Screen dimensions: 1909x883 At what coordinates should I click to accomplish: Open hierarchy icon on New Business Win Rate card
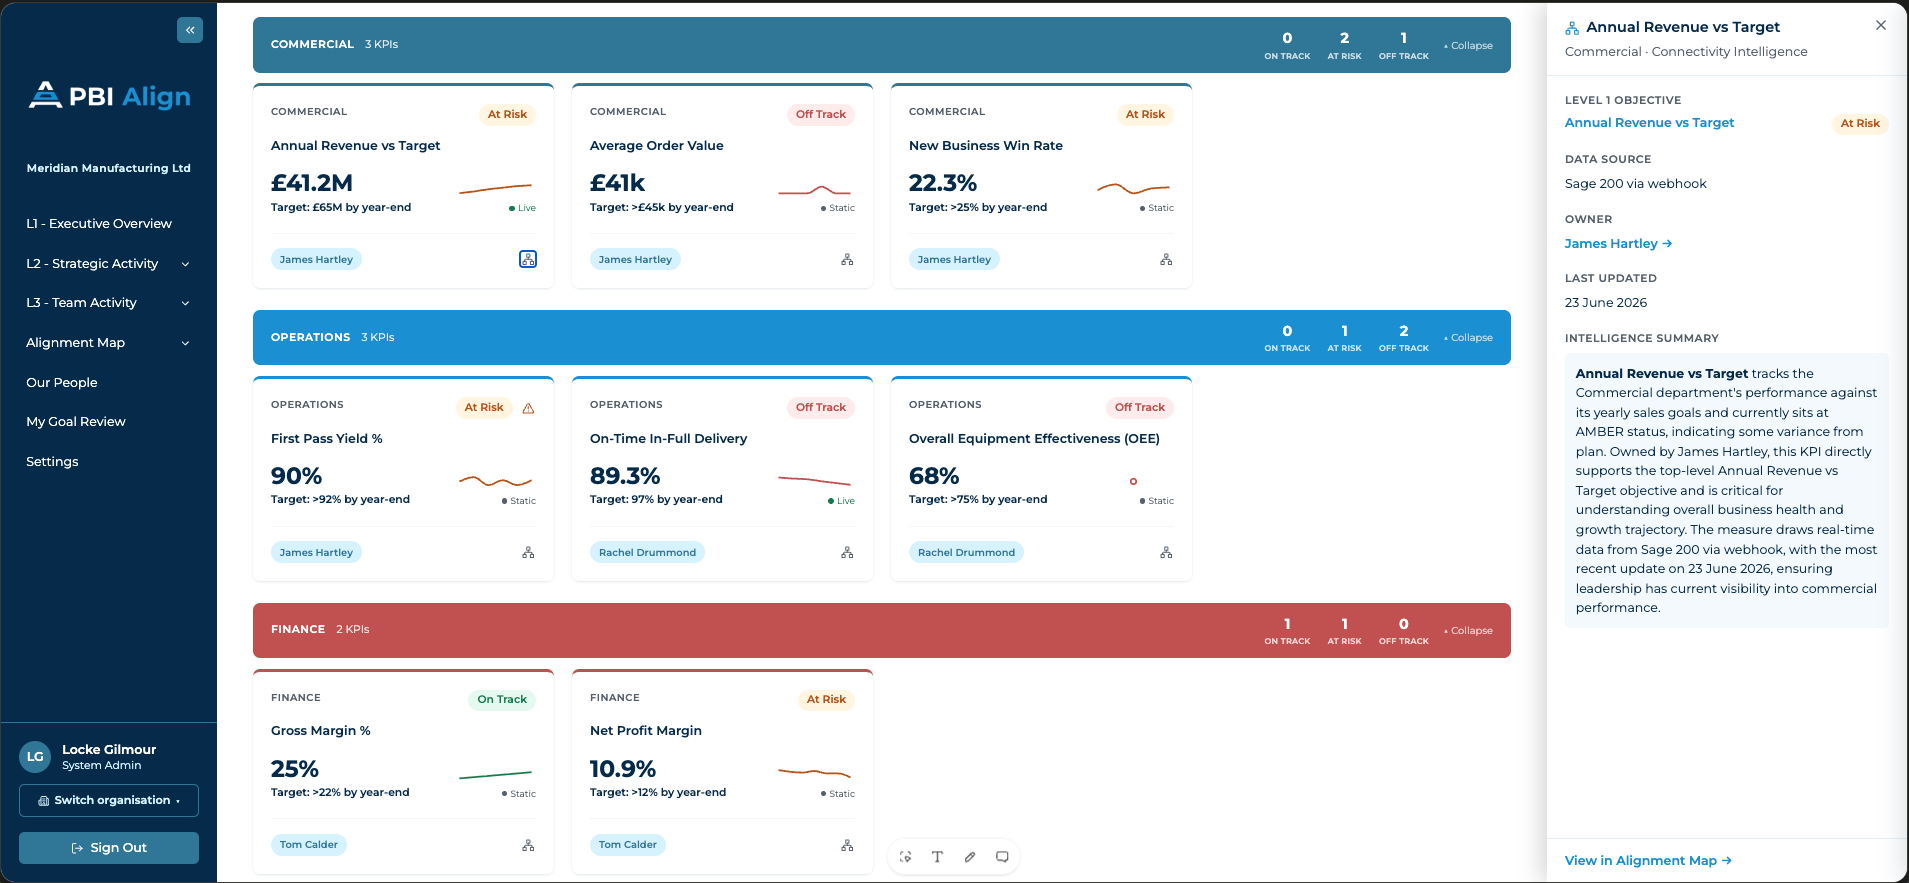point(1166,259)
